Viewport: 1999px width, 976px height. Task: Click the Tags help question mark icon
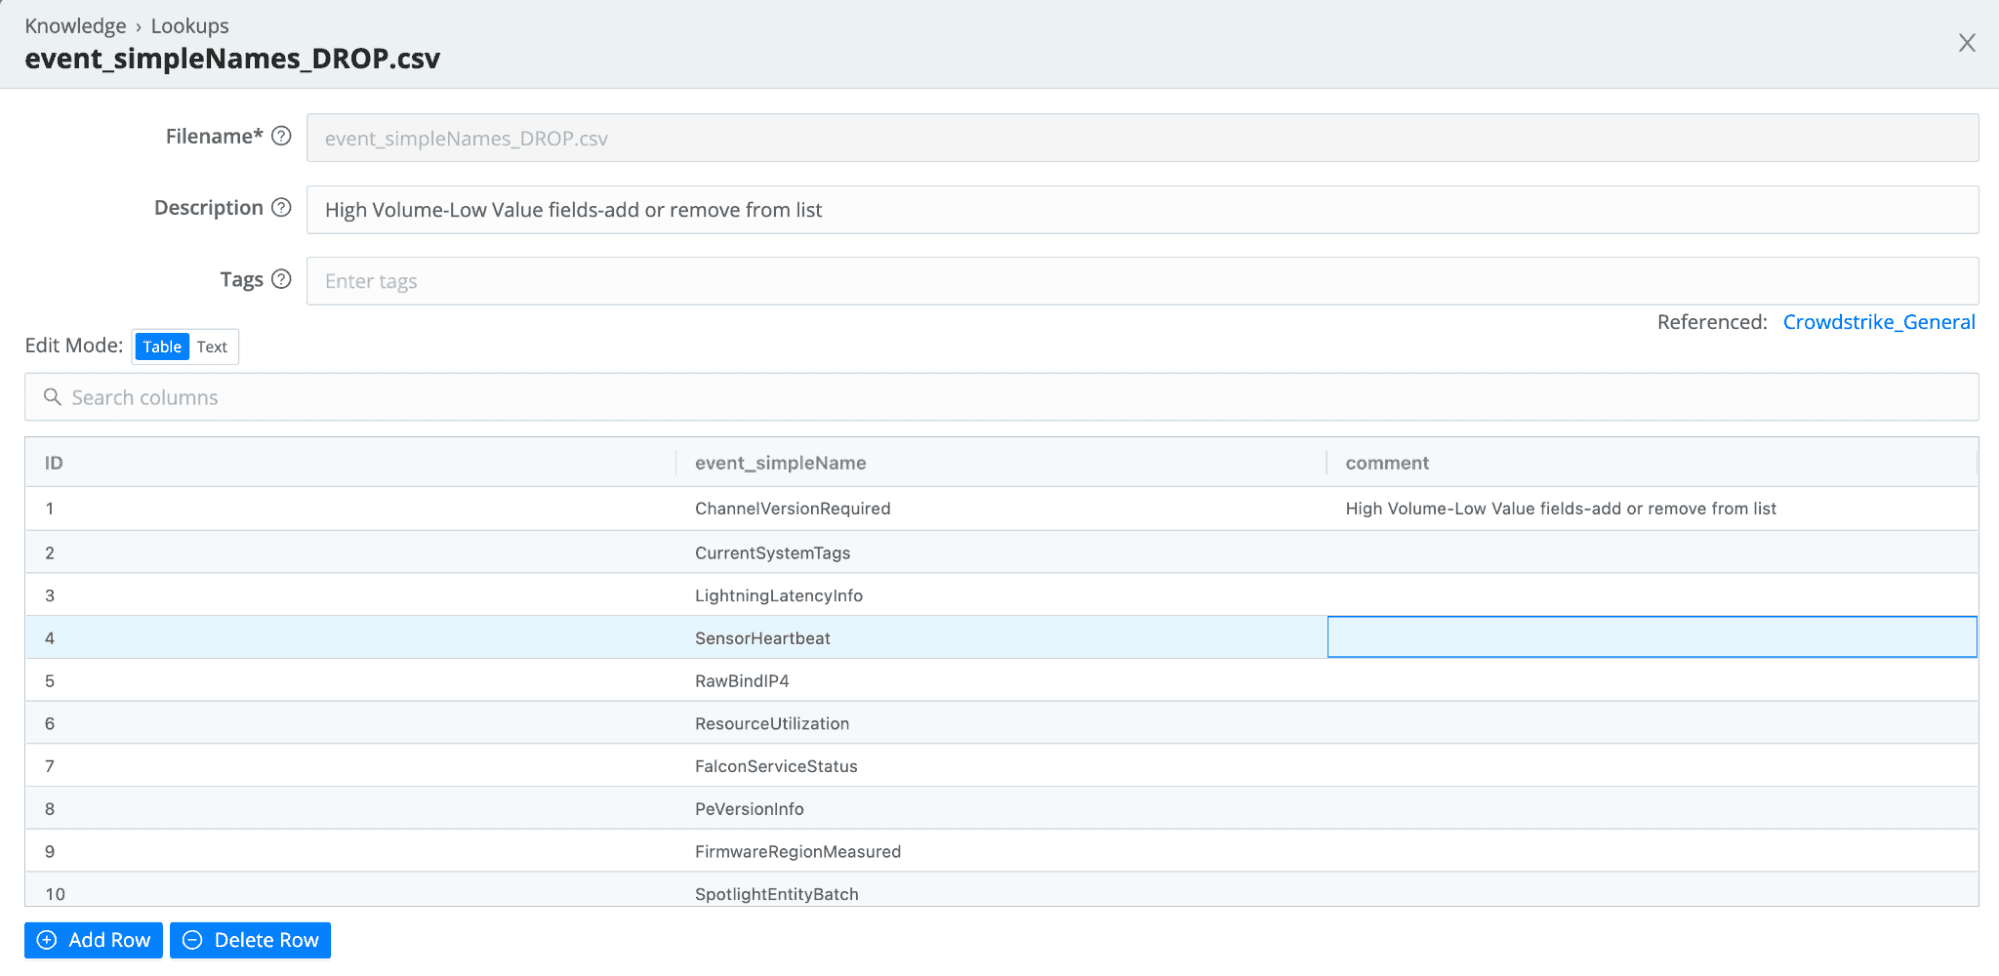pyautogui.click(x=282, y=279)
